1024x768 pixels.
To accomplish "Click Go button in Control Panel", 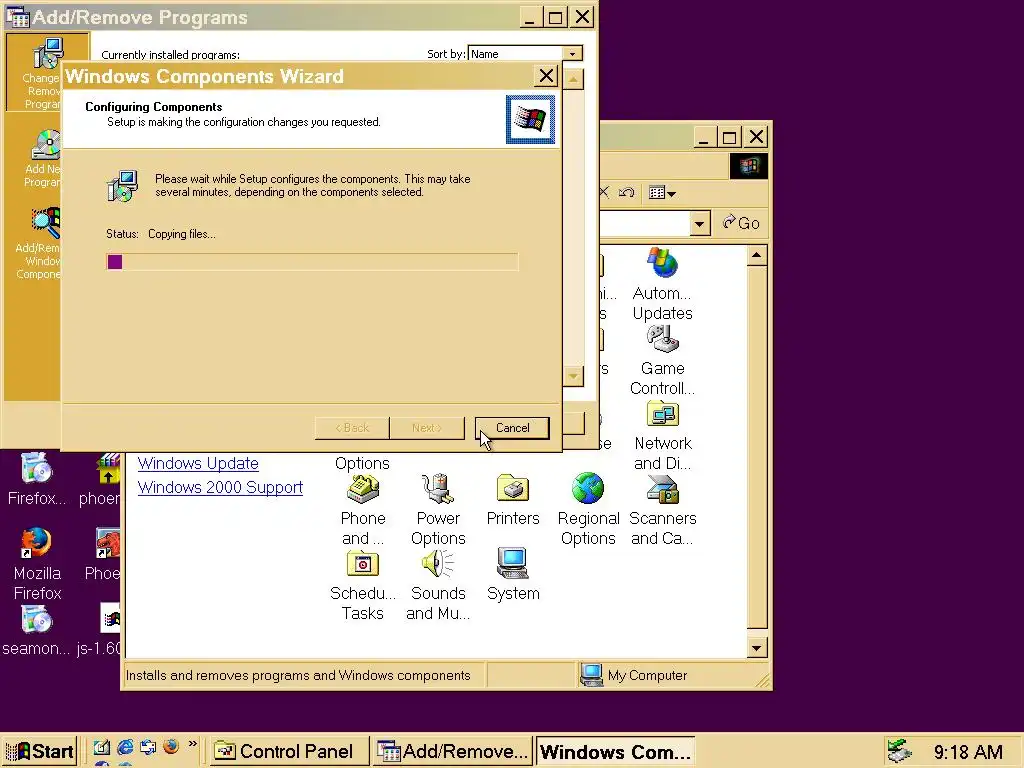I will (x=741, y=223).
